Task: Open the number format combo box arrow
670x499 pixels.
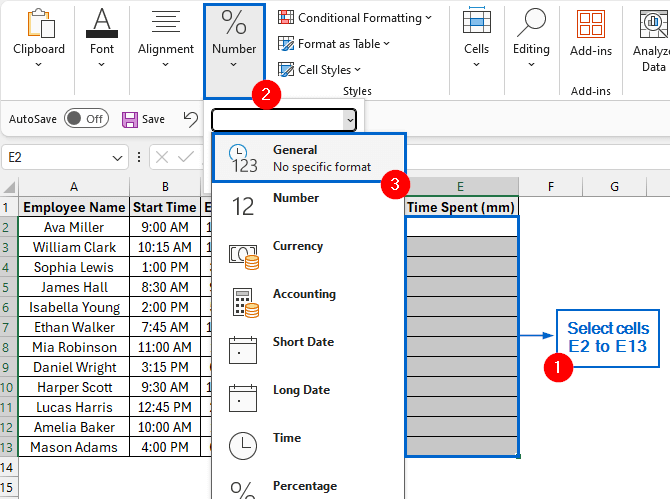Action: click(x=350, y=120)
